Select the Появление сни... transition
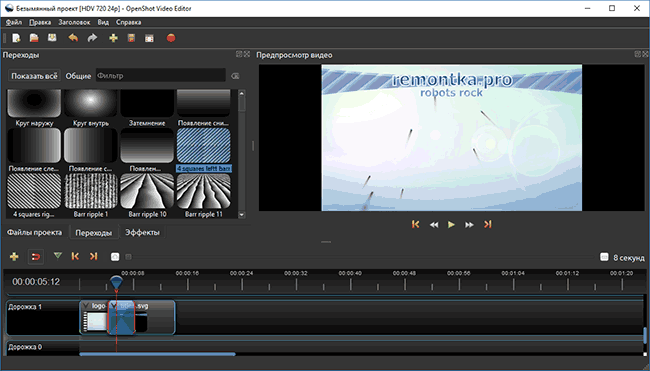Viewport: 650px width, 371px height. click(x=204, y=108)
